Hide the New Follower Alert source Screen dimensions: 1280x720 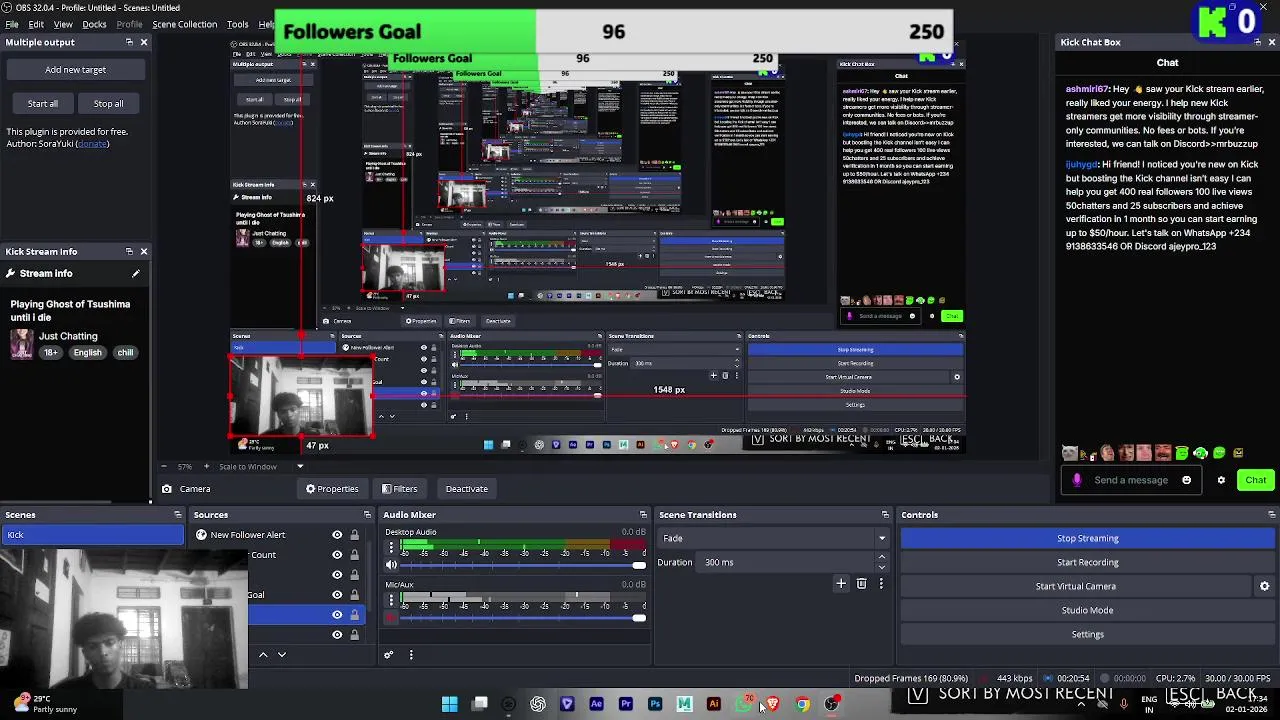[337, 535]
